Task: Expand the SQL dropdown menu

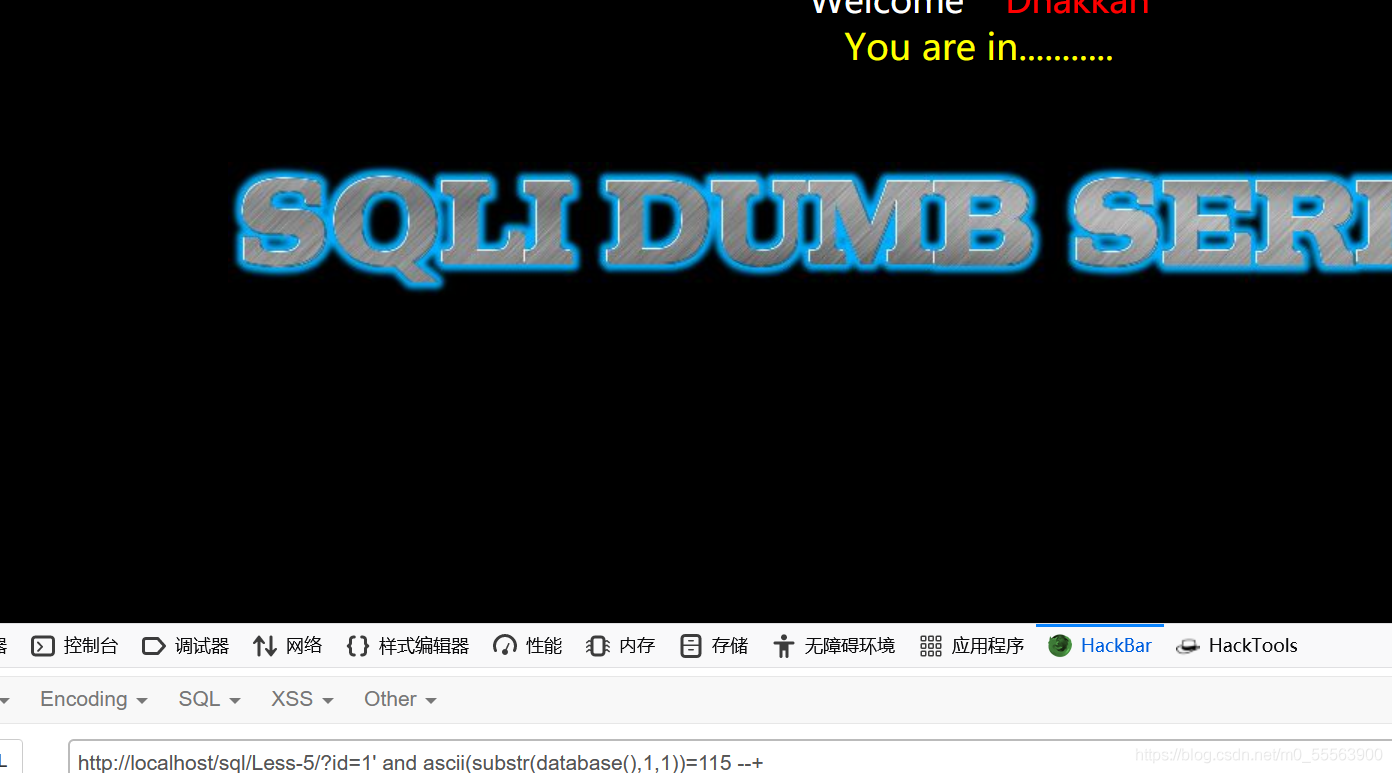Action: (210, 699)
